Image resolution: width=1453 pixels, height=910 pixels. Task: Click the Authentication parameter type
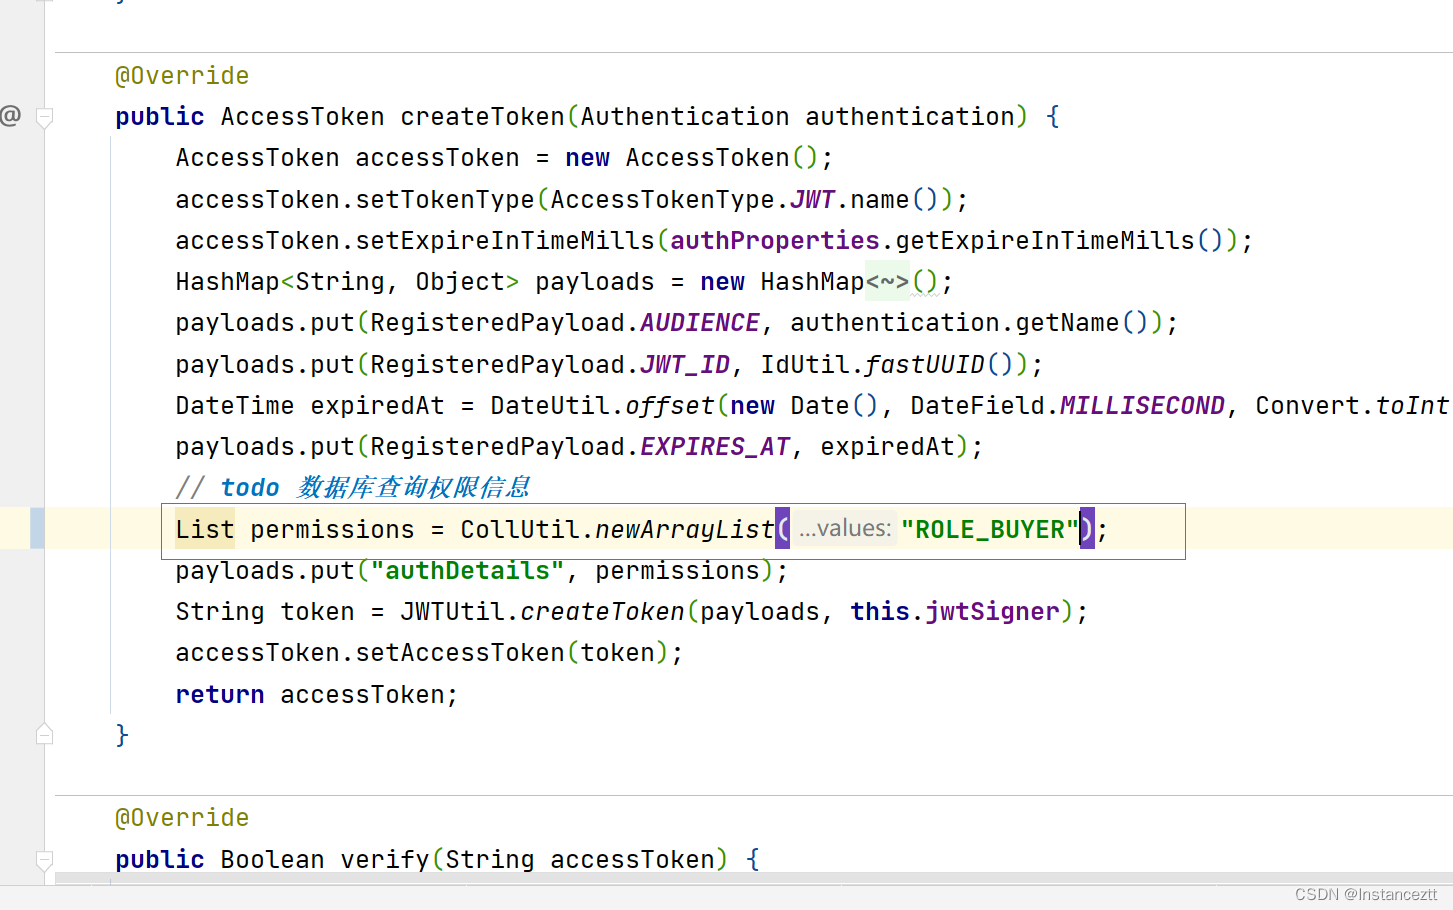pos(685,117)
